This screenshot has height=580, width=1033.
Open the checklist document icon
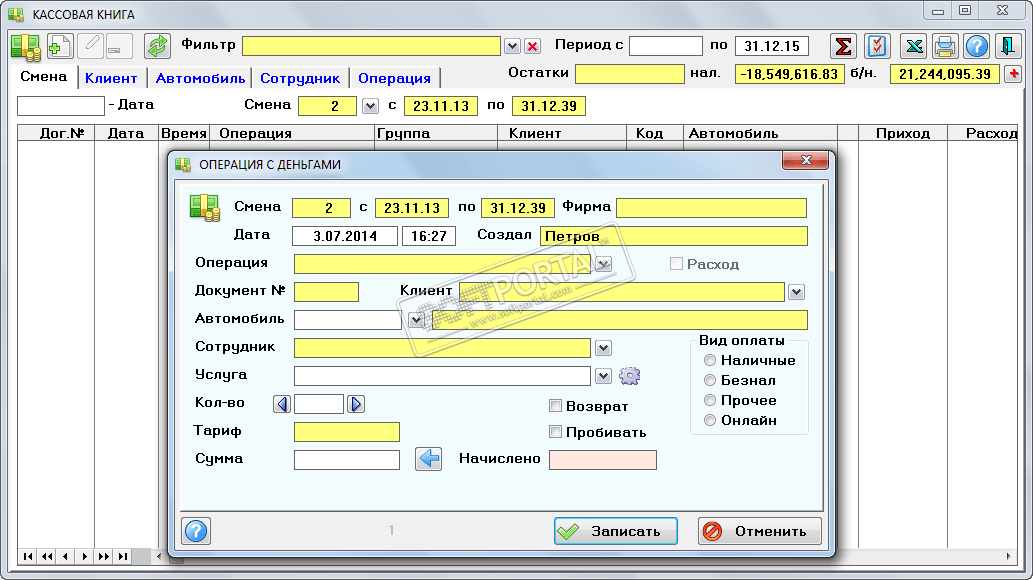877,47
